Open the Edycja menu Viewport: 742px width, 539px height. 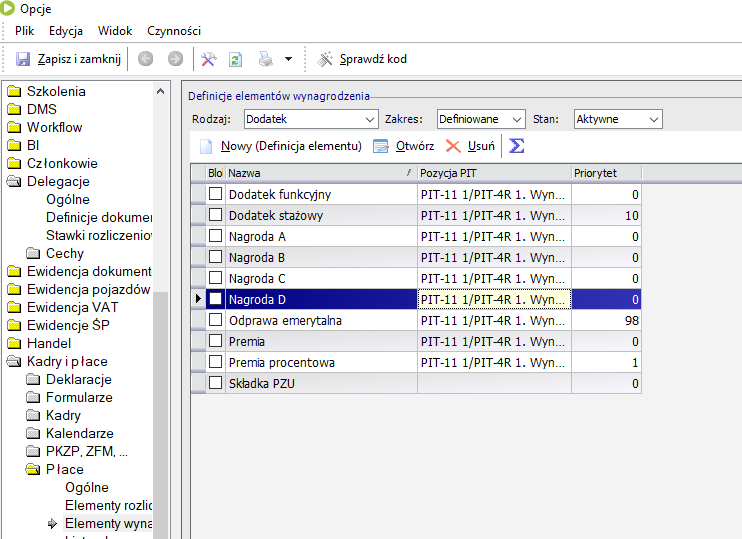[x=66, y=31]
